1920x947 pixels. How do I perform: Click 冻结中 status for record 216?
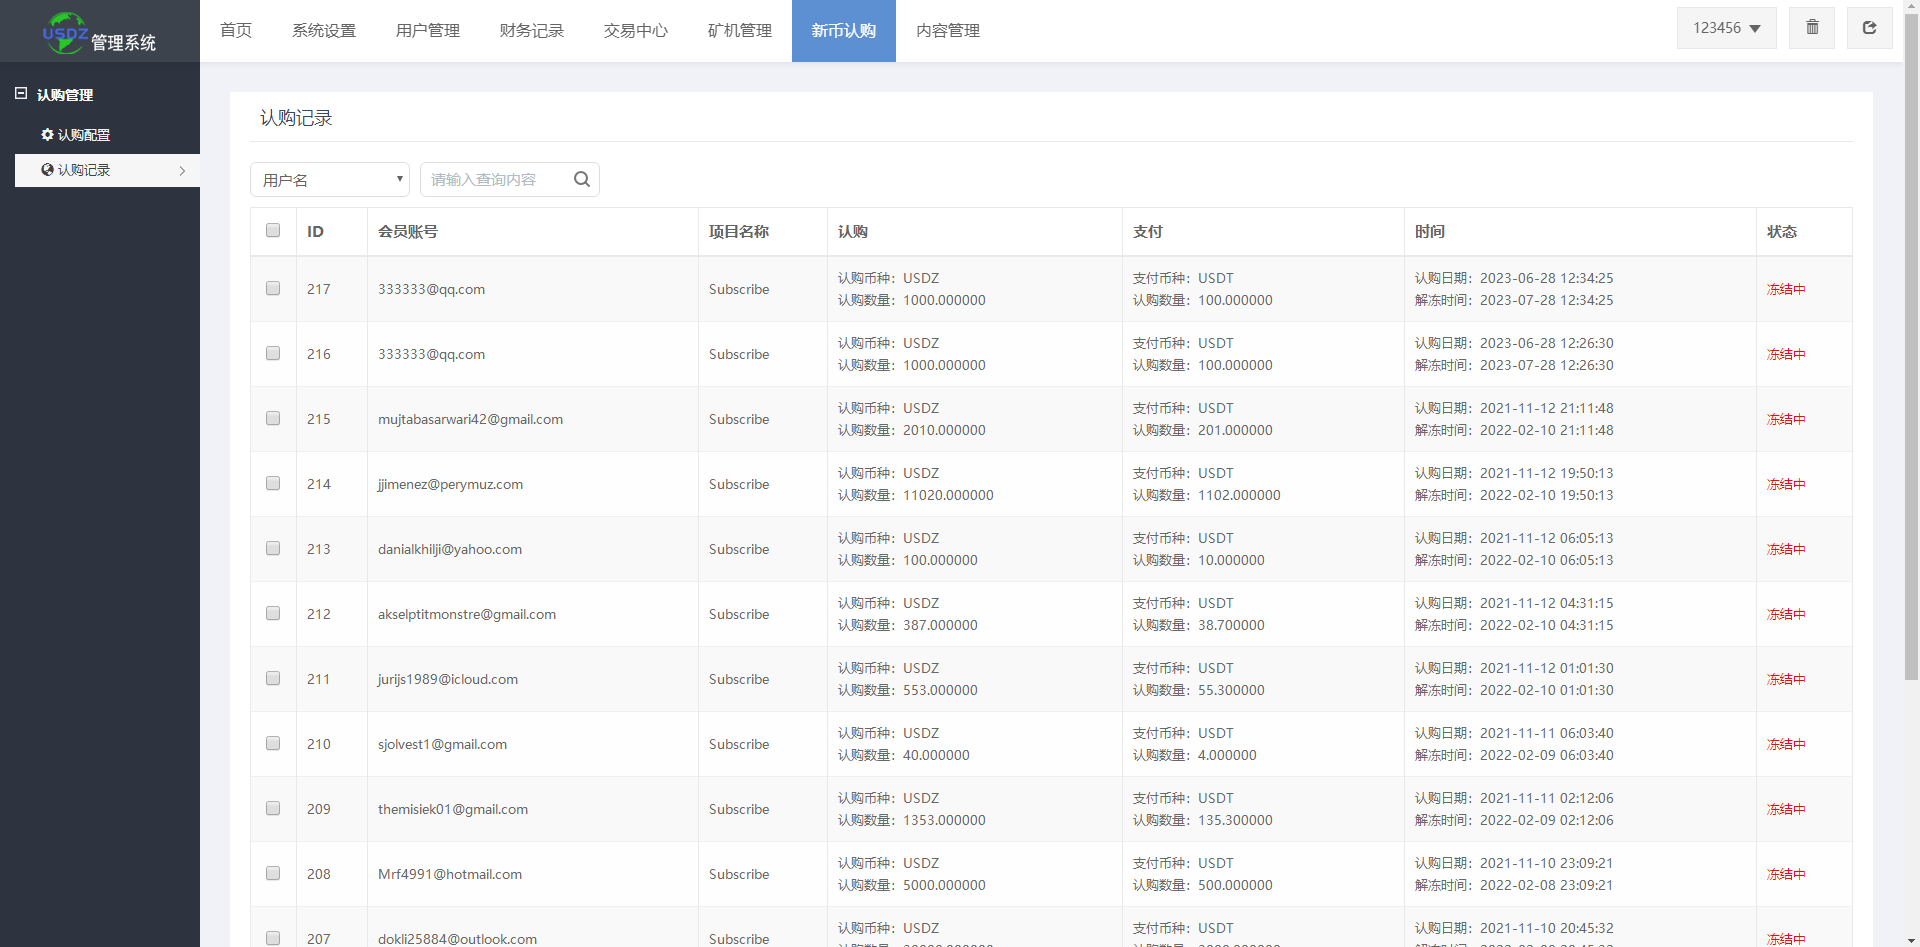(x=1786, y=355)
